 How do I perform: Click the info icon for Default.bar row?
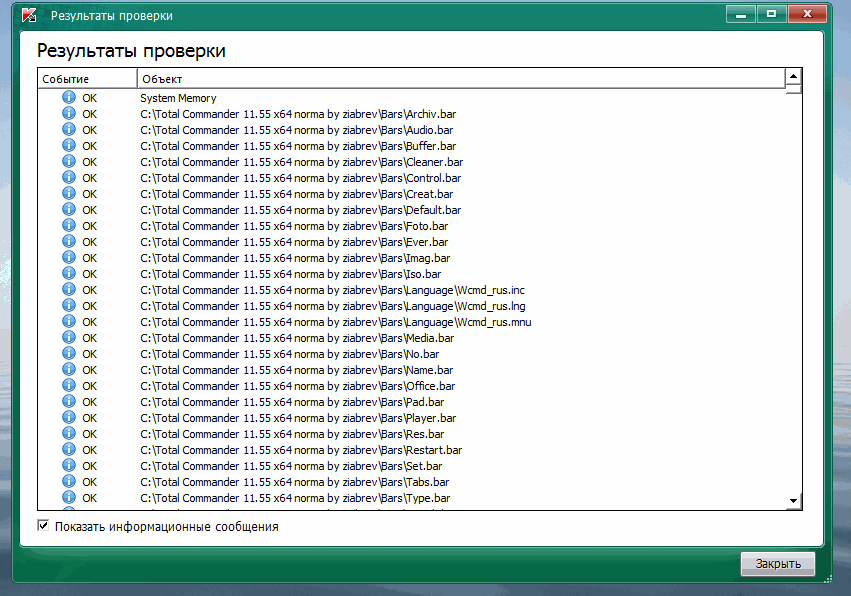tap(69, 210)
